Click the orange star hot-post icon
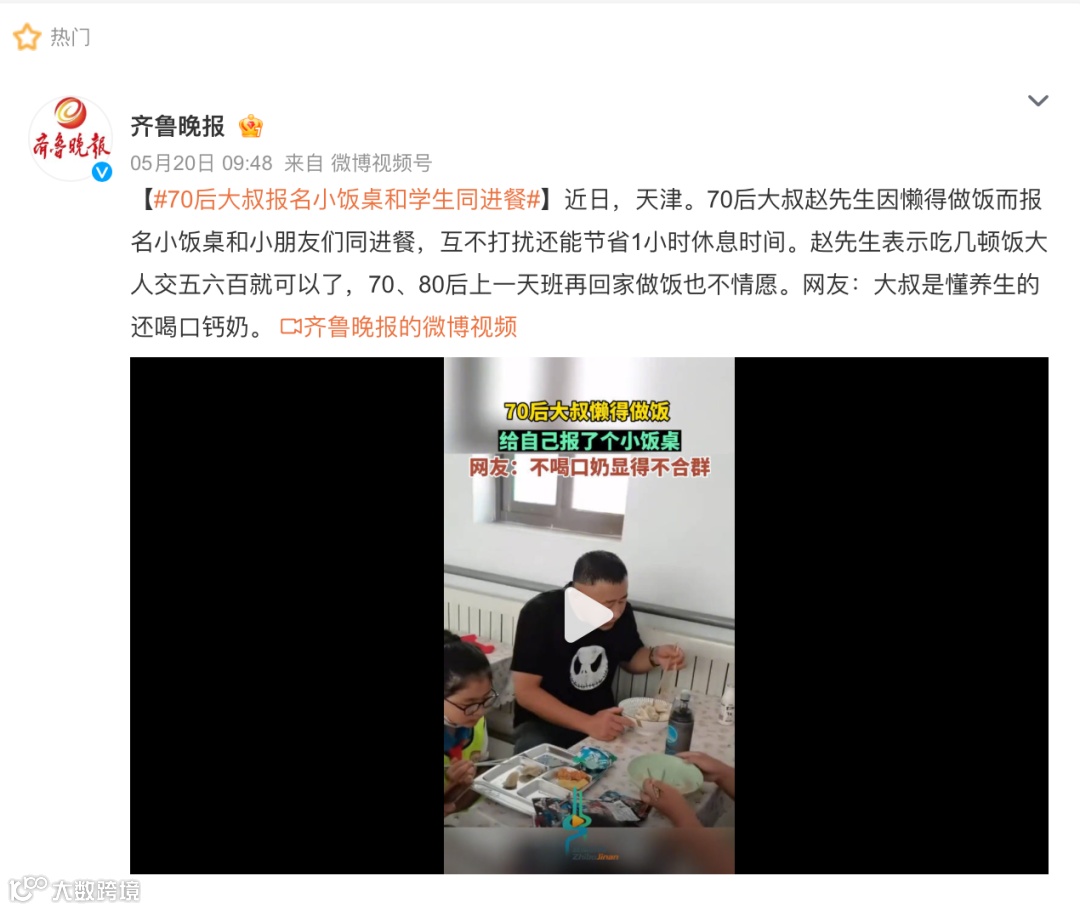 click(x=27, y=37)
